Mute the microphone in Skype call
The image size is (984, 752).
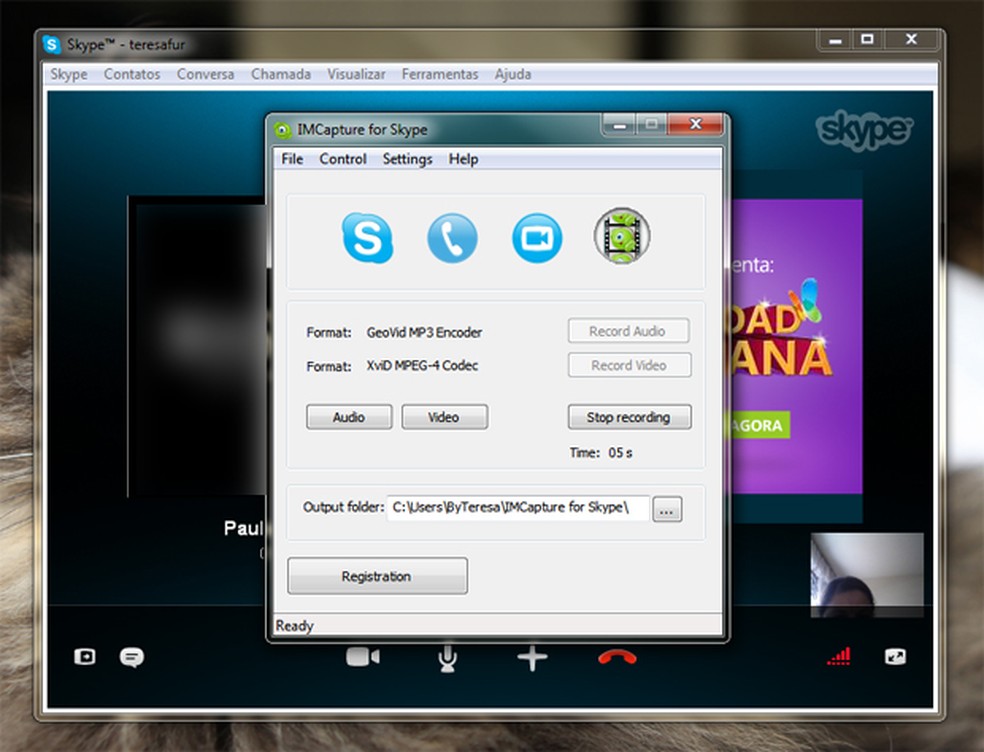click(447, 658)
